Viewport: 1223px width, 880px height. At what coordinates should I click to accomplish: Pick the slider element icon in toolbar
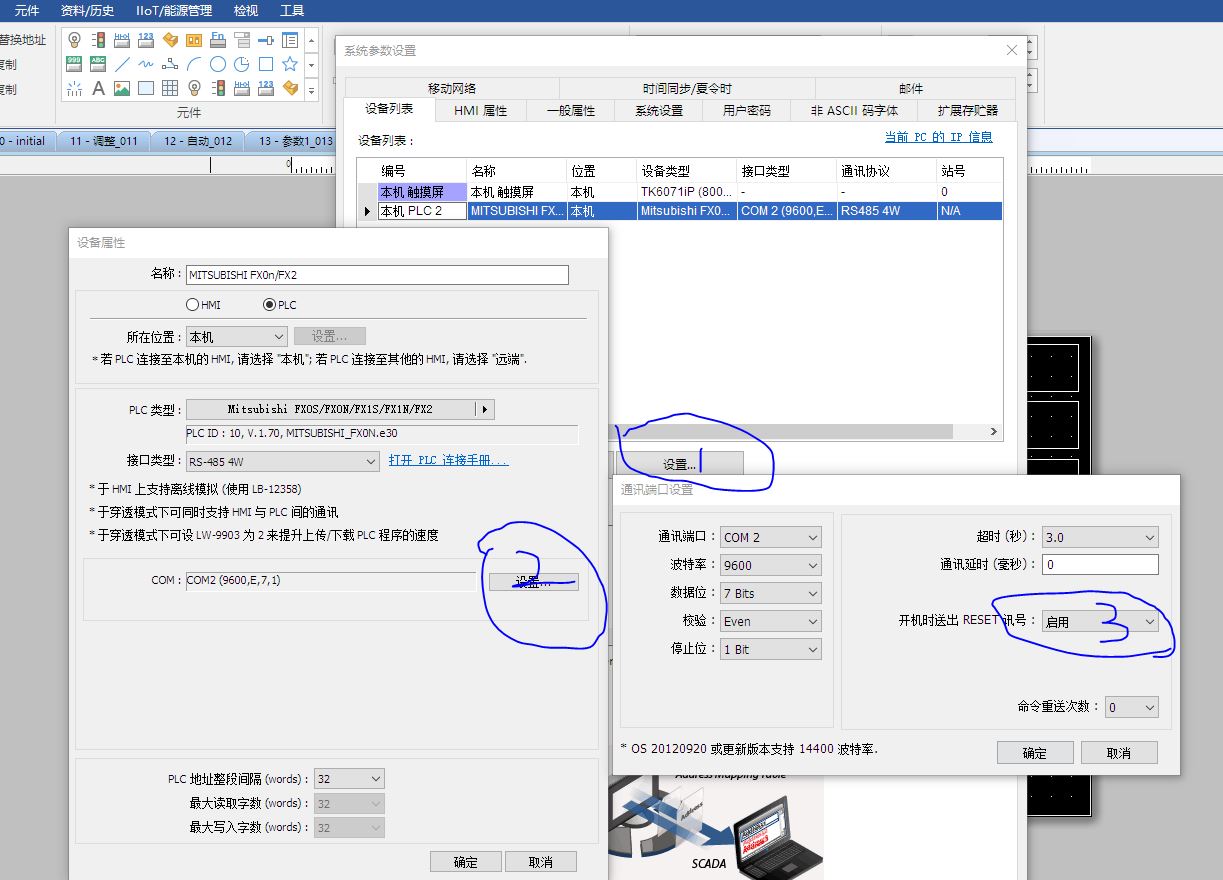[266, 40]
